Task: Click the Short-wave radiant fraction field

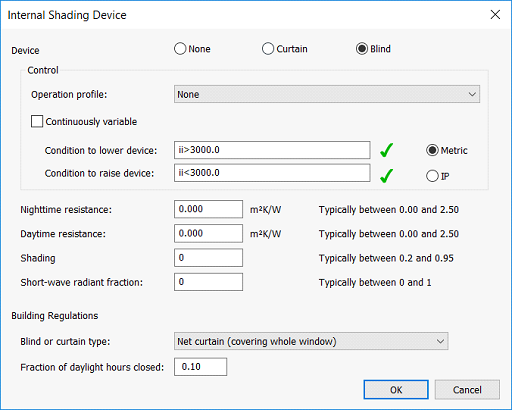Action: tap(208, 282)
